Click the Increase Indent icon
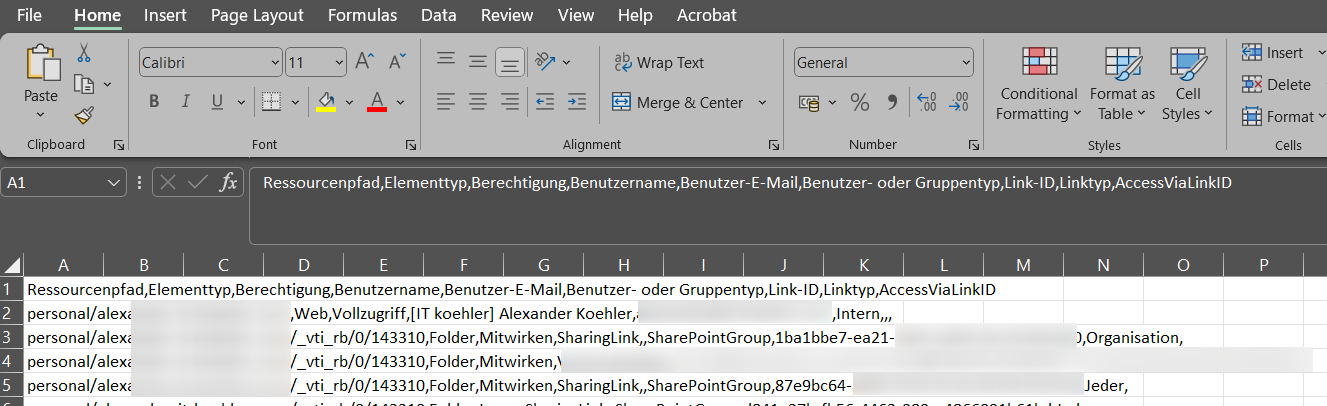 click(576, 102)
